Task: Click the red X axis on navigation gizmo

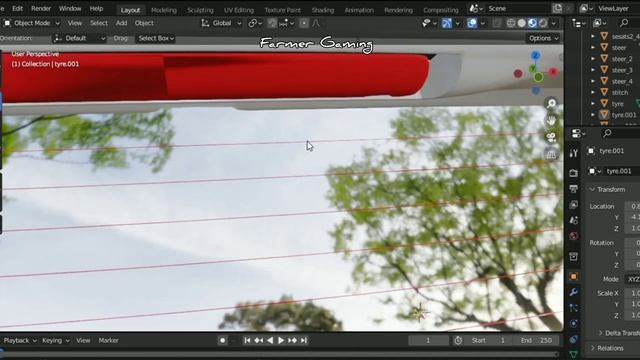Action: click(x=553, y=72)
